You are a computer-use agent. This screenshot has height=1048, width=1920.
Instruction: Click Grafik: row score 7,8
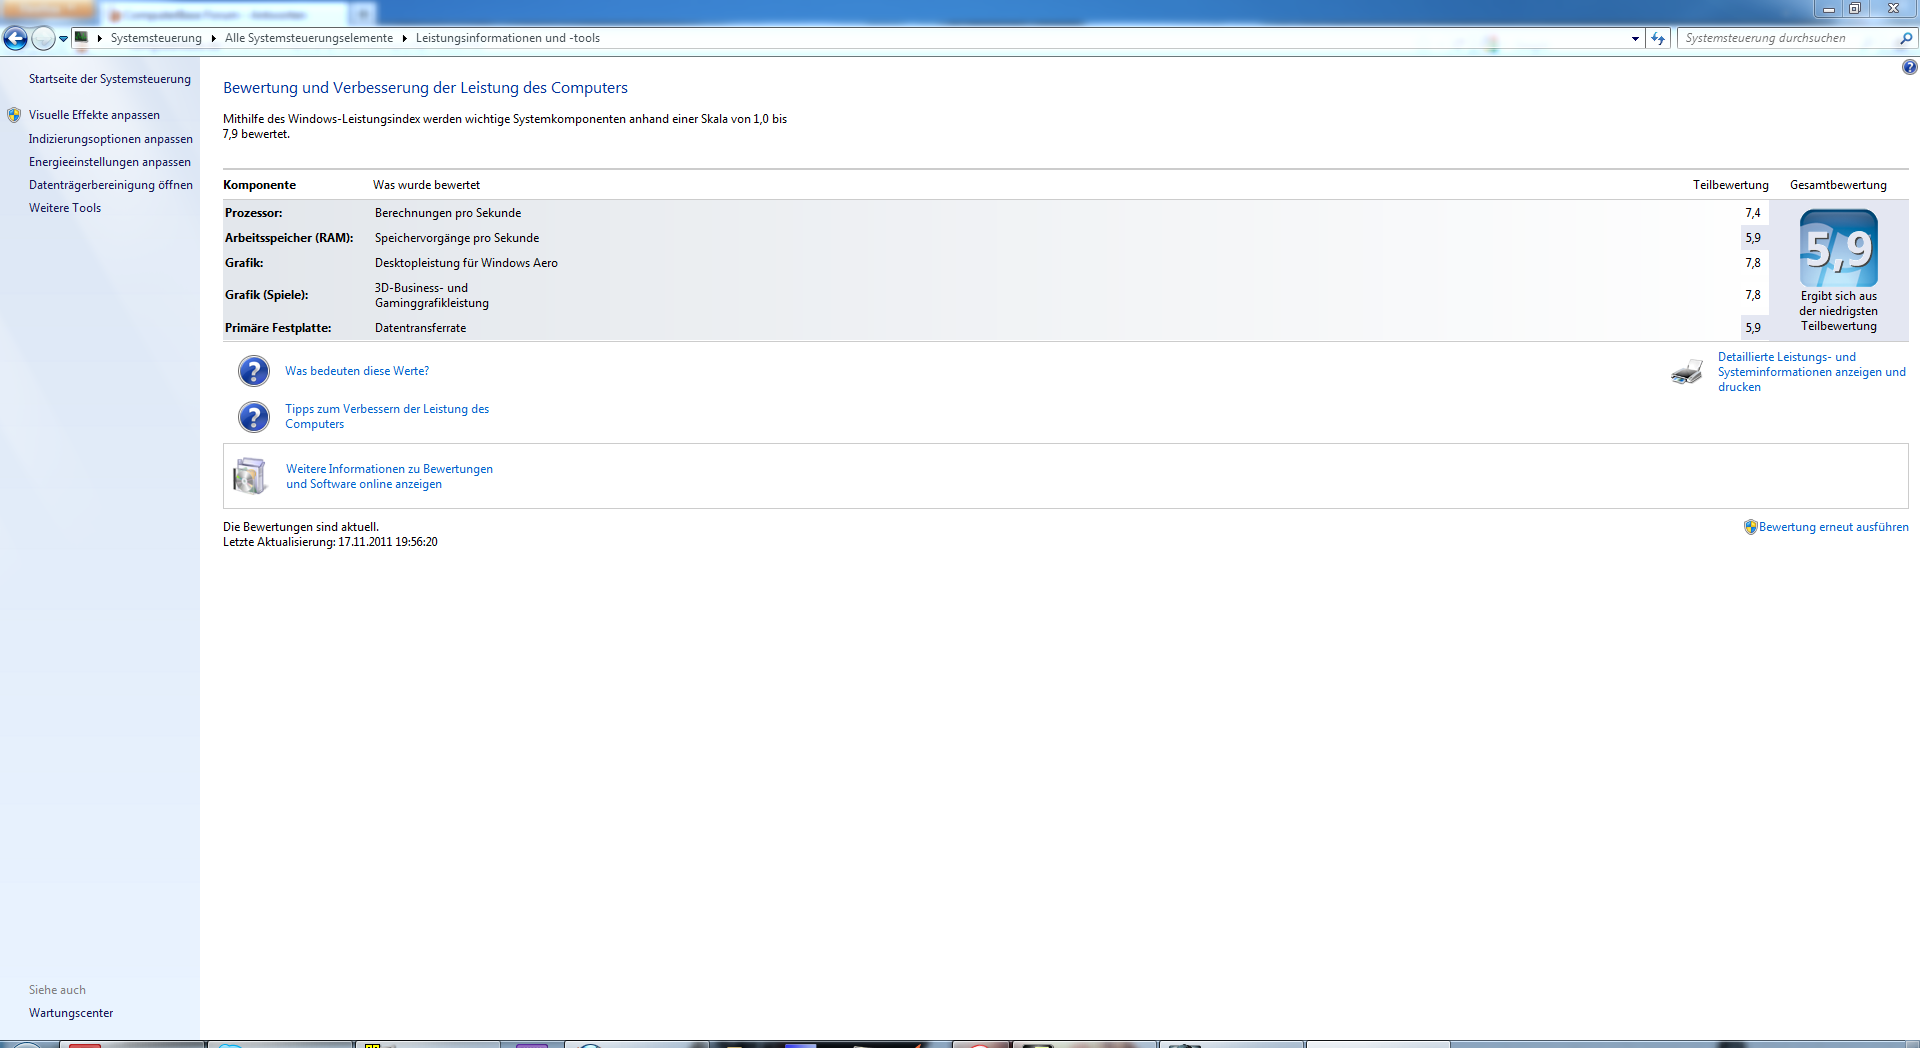pos(1753,263)
